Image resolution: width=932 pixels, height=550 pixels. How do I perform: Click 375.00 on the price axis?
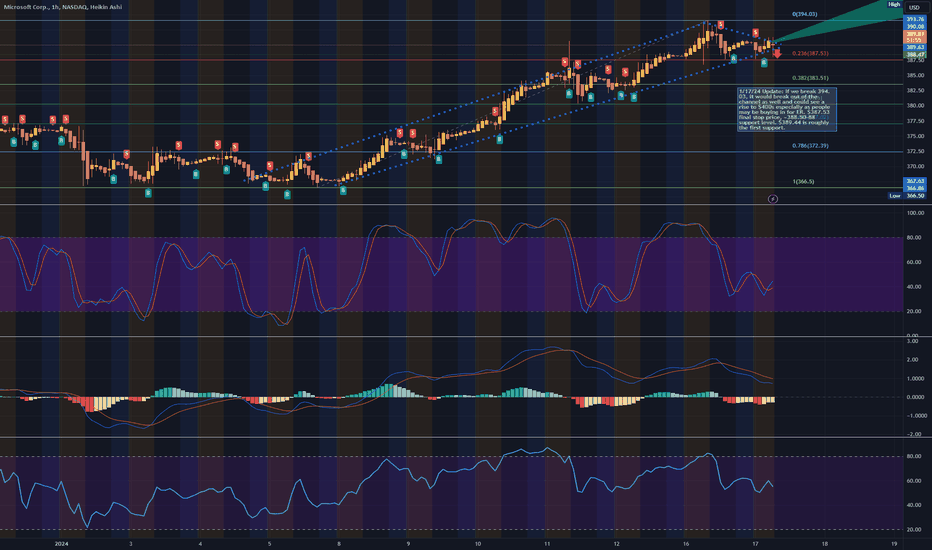click(915, 136)
